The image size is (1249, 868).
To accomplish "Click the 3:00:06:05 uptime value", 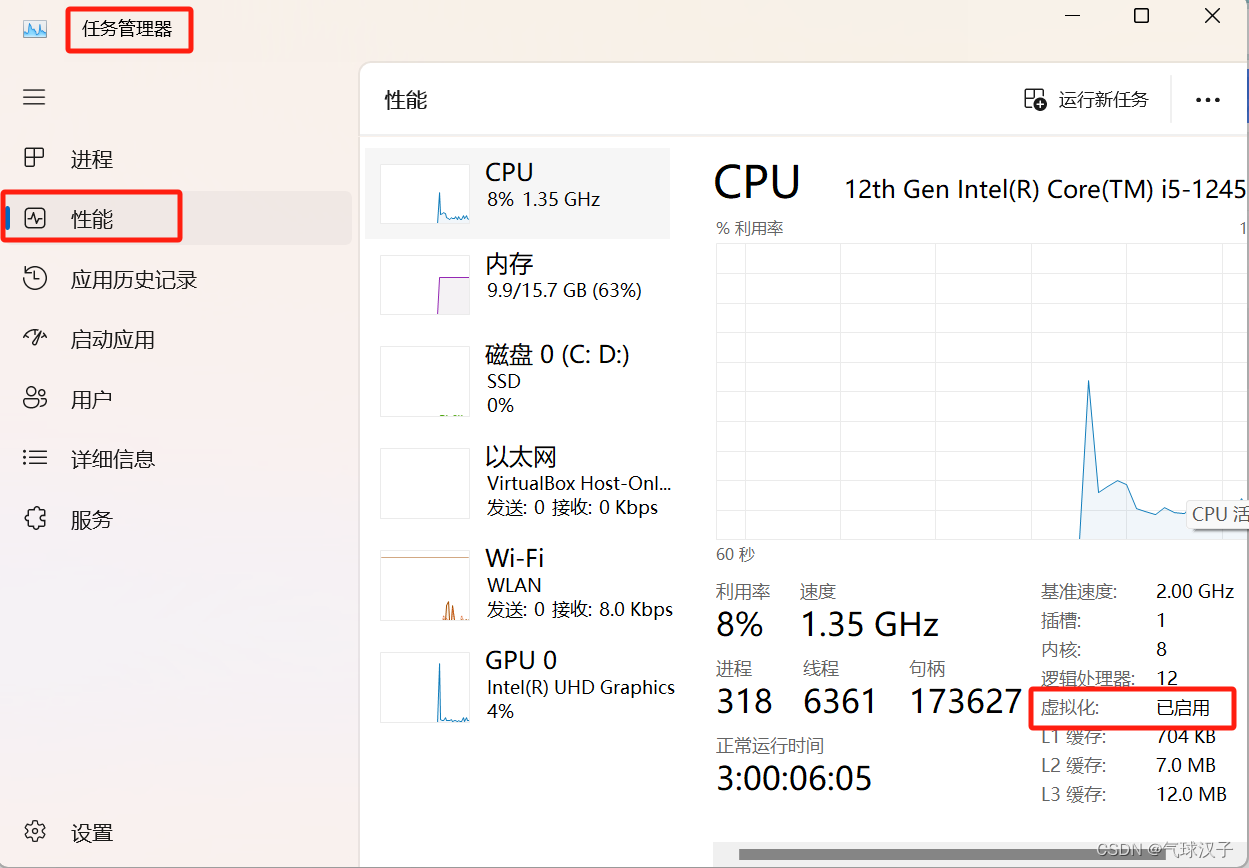I will point(794,778).
